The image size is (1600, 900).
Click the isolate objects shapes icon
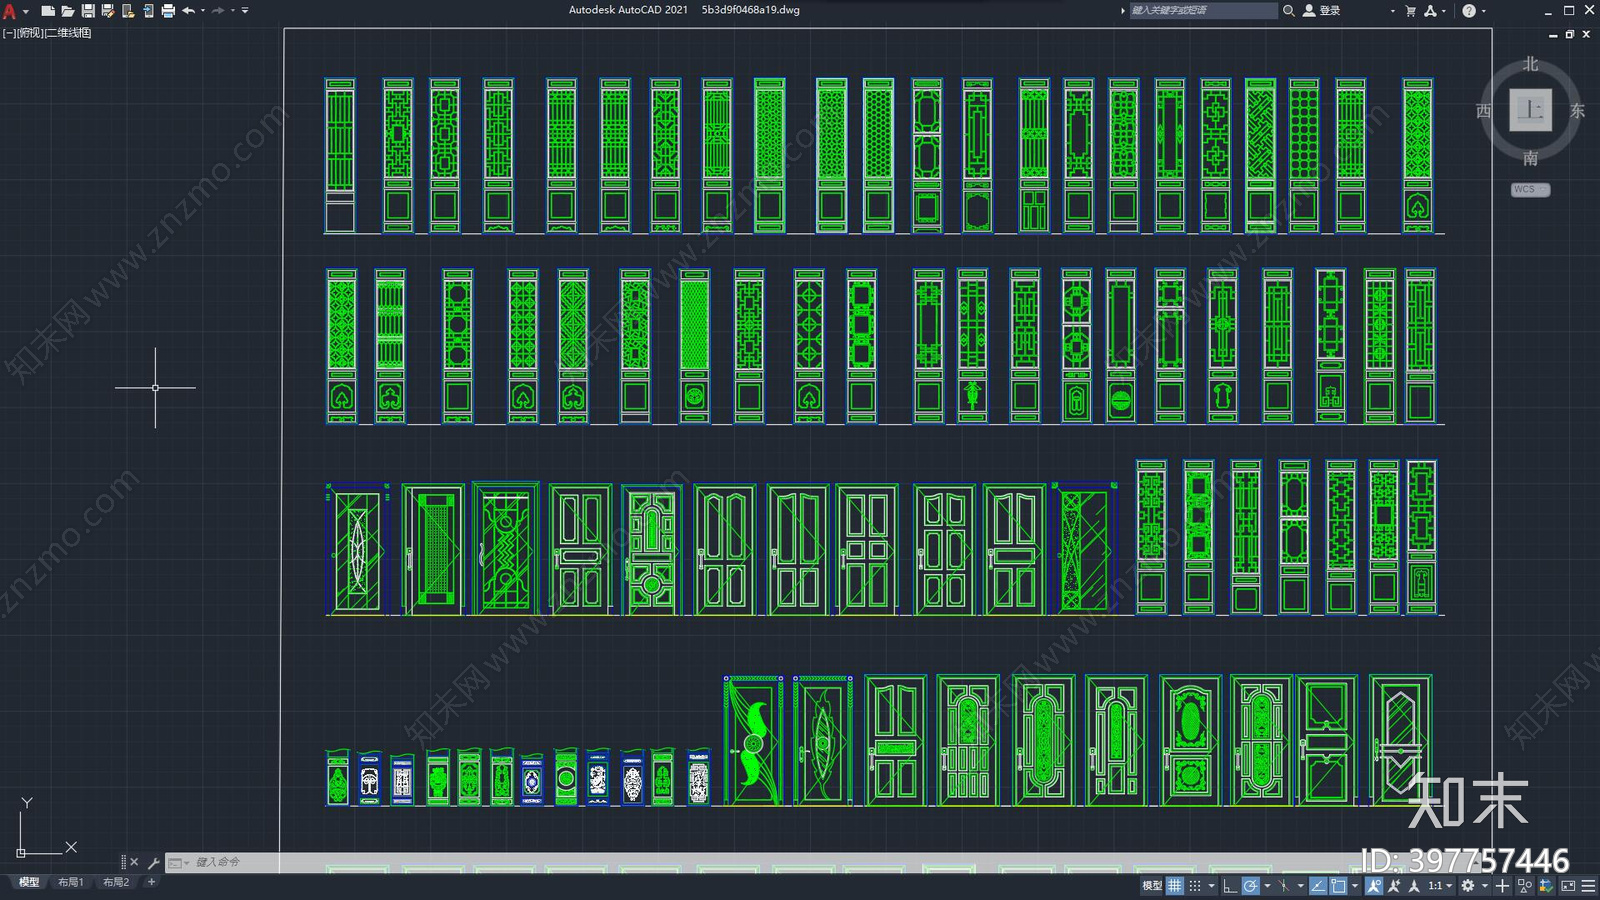[x=1525, y=886]
